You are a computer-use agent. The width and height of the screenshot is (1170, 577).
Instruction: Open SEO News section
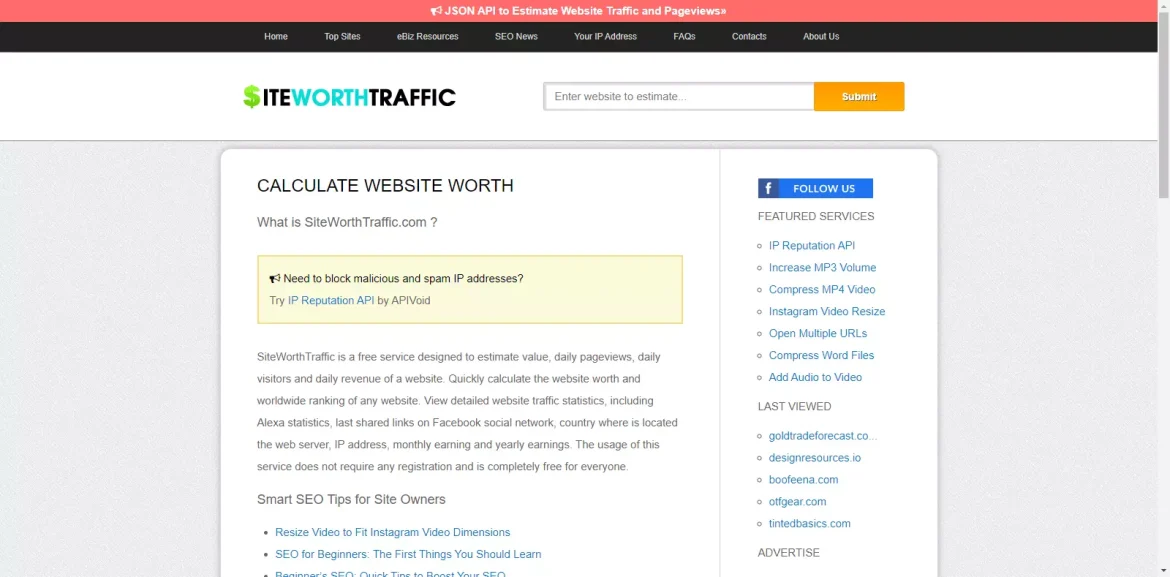click(x=516, y=37)
